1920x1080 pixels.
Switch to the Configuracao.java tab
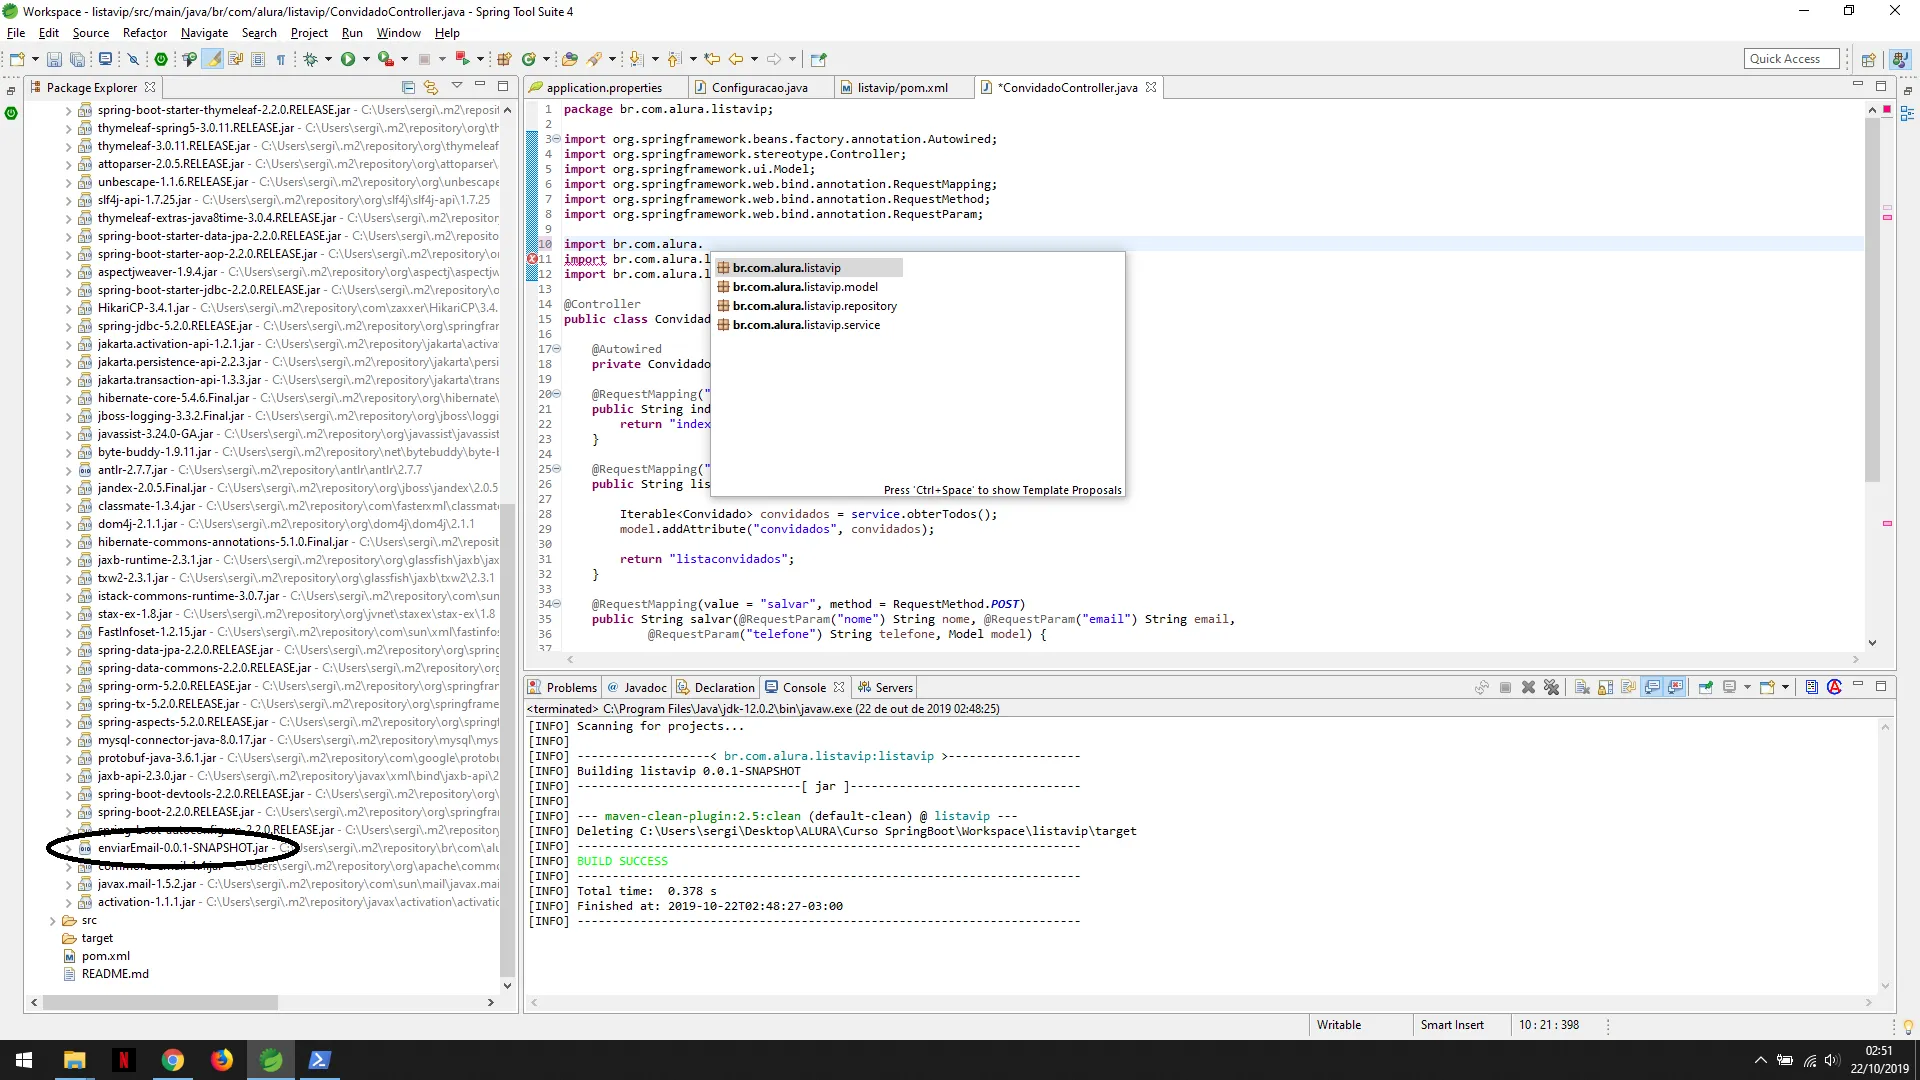click(758, 88)
